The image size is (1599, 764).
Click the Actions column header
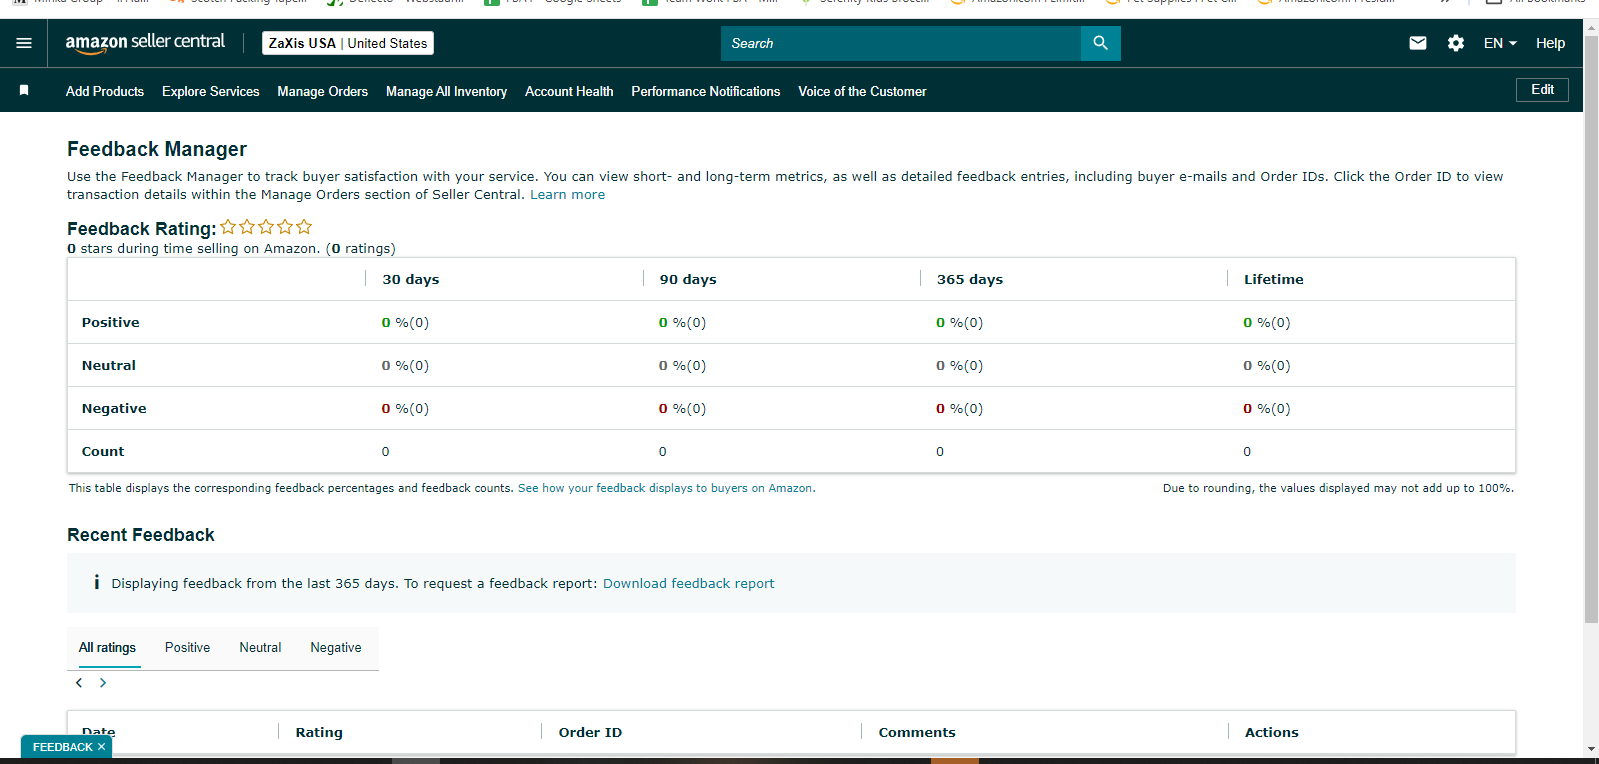click(x=1272, y=733)
